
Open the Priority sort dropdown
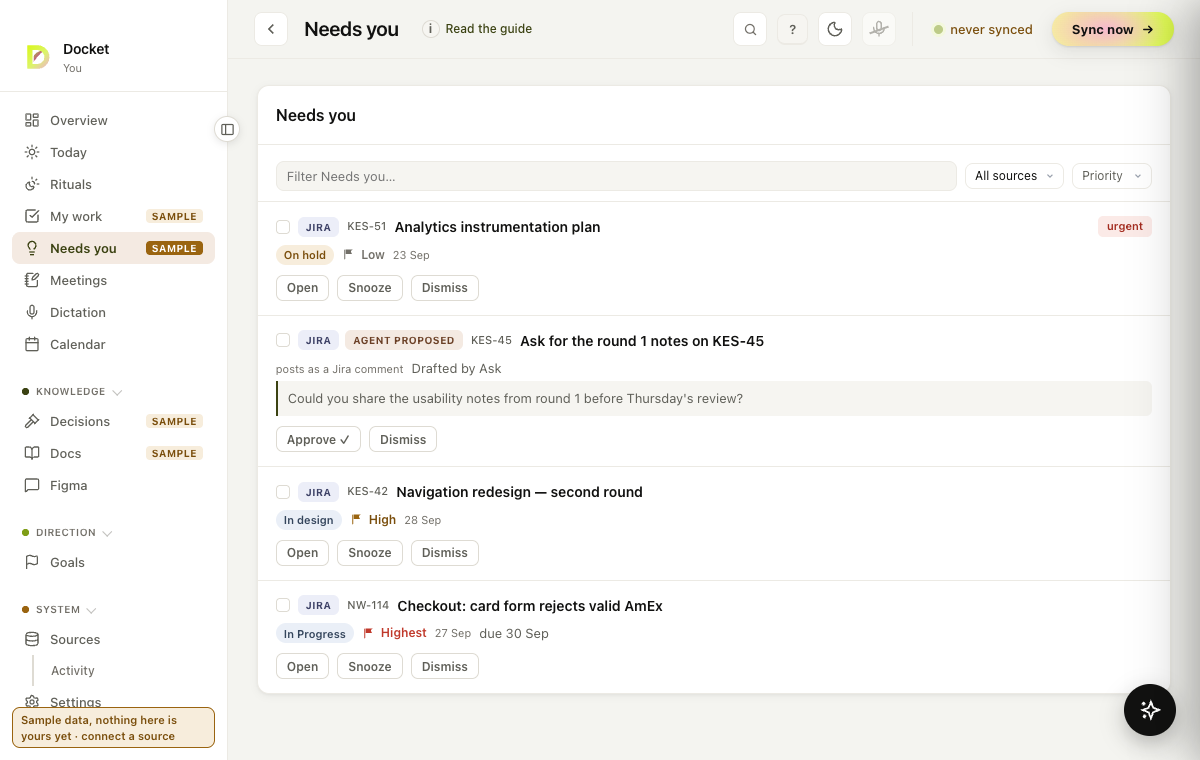[1112, 176]
